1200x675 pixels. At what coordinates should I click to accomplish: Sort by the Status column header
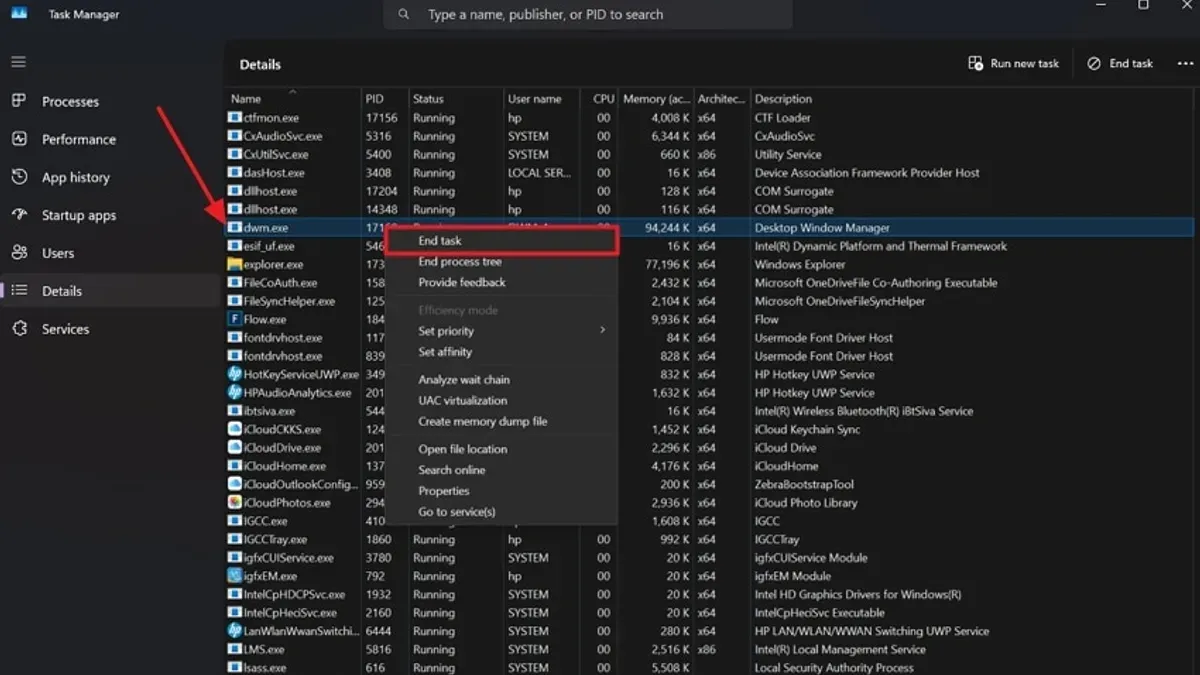455,99
